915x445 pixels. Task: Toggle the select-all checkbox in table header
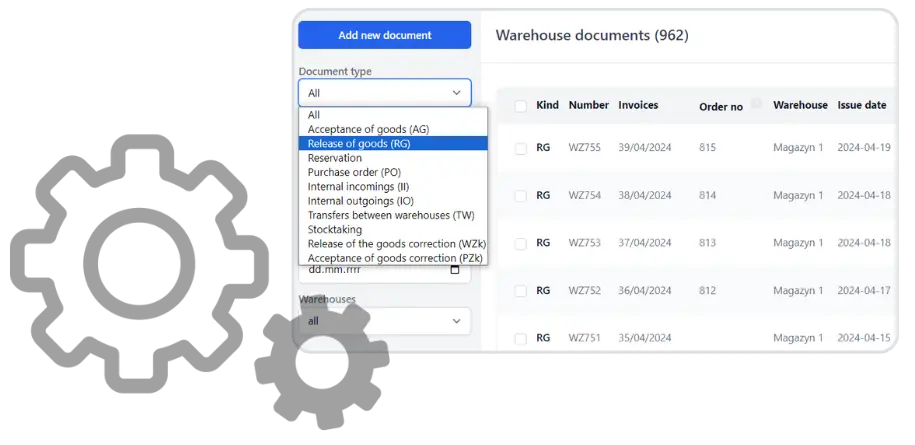[521, 106]
